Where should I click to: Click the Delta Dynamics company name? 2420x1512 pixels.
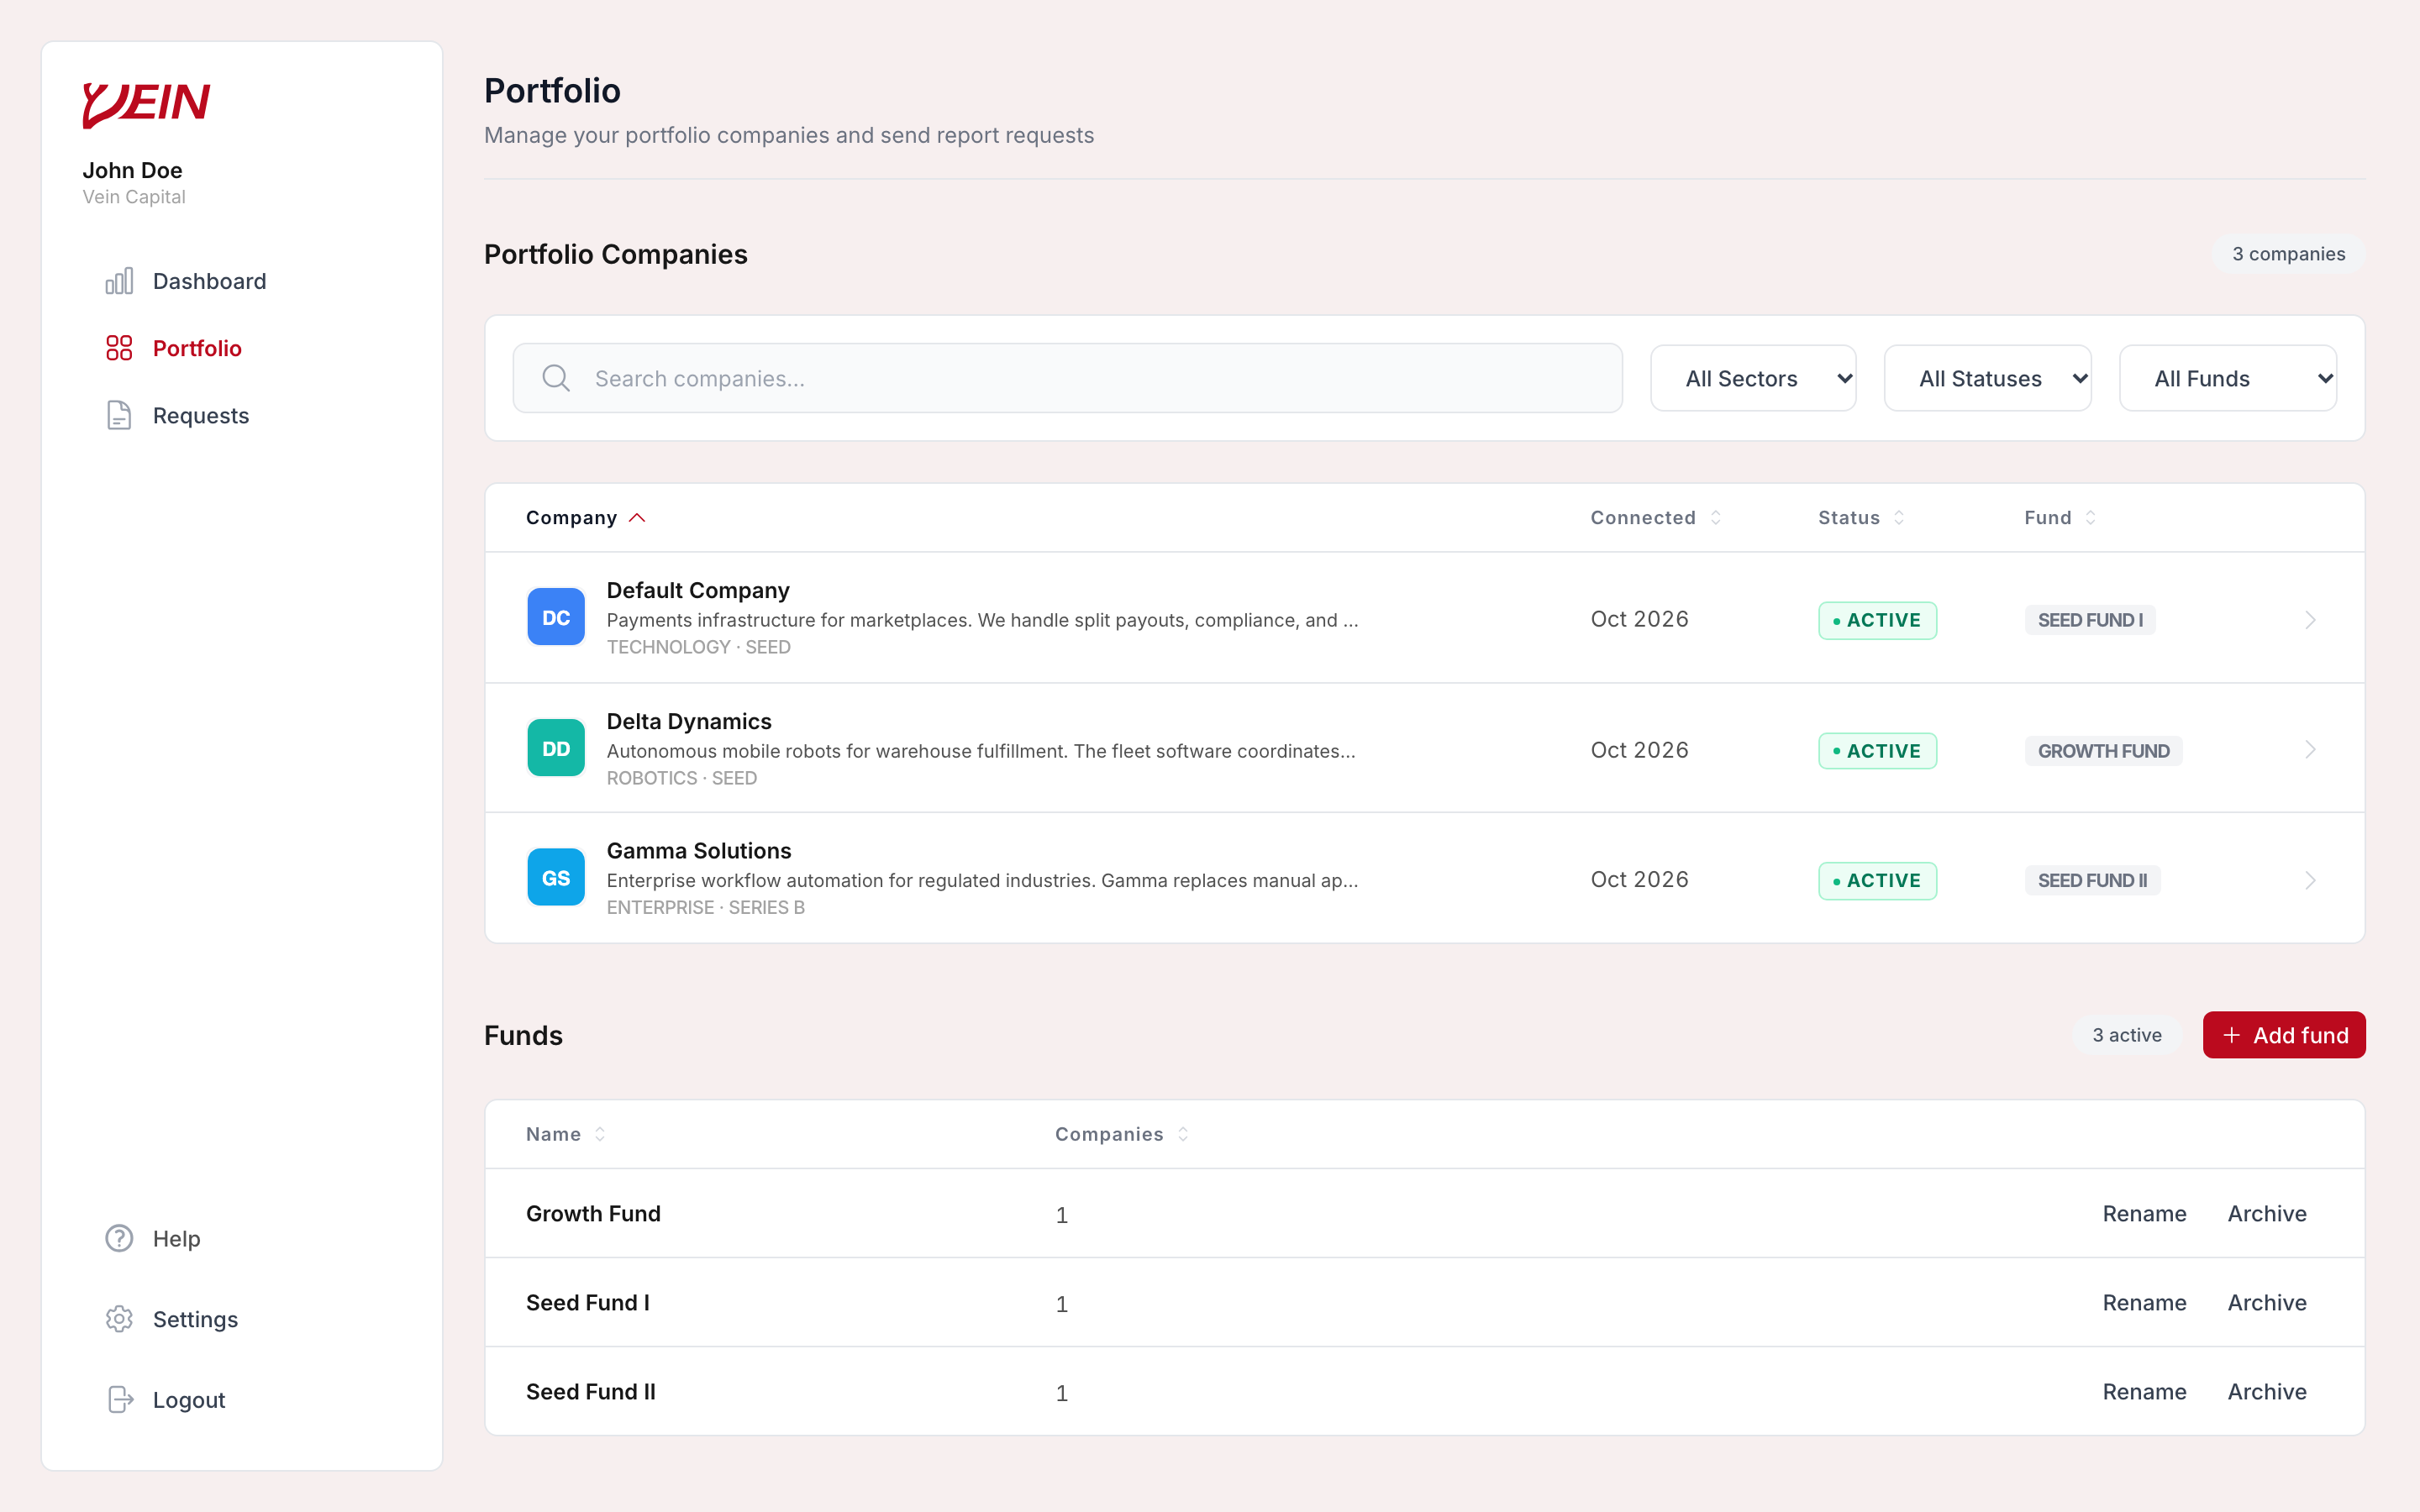click(x=689, y=721)
